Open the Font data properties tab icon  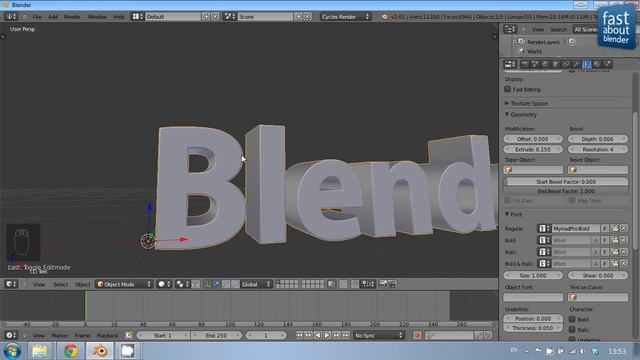pos(587,64)
